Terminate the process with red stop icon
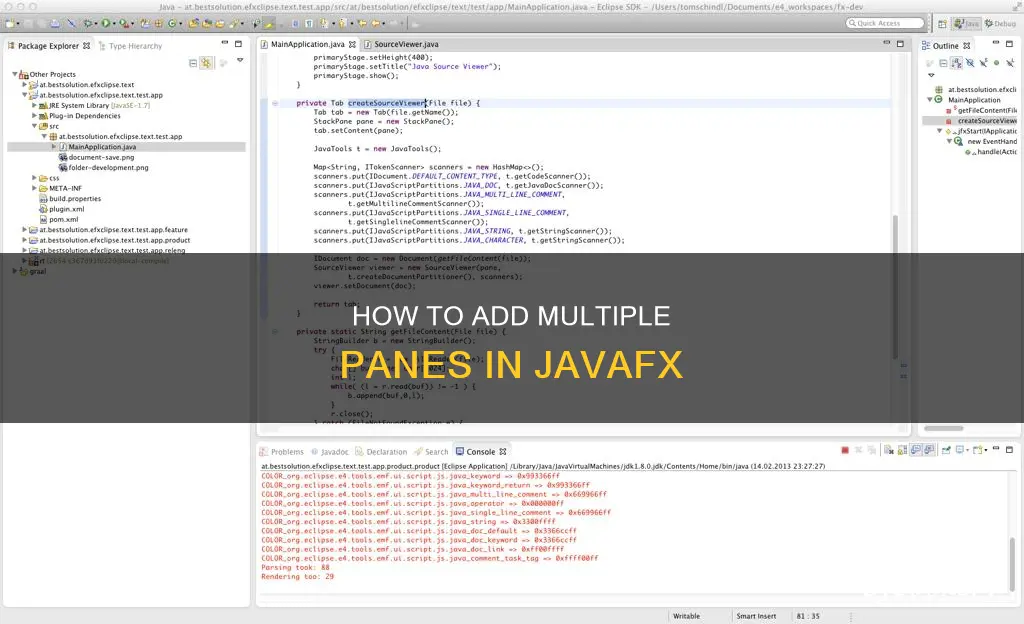This screenshot has height=624, width=1024. point(845,450)
